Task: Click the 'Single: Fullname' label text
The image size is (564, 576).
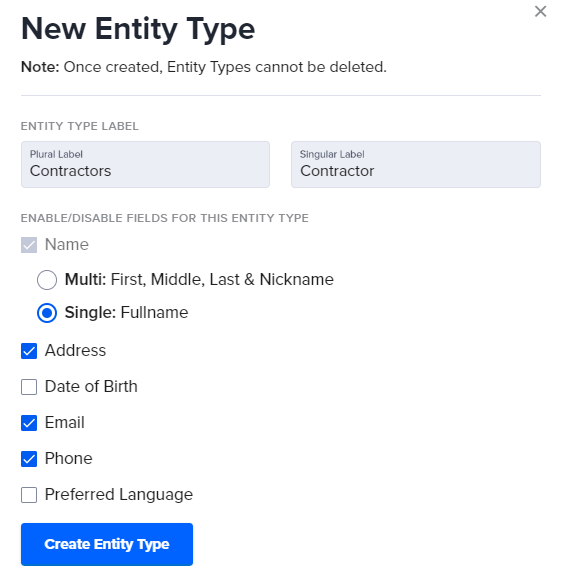Action: point(126,313)
